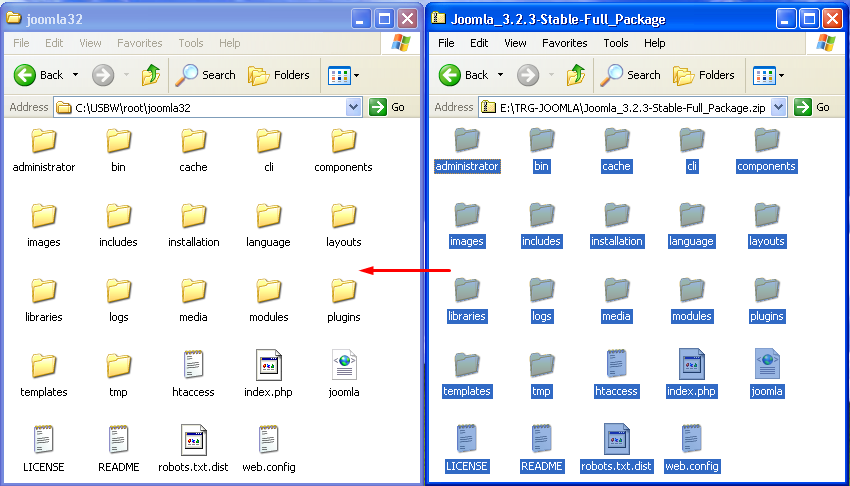Open File menu in zip package window
The width and height of the screenshot is (850, 486).
tap(446, 43)
